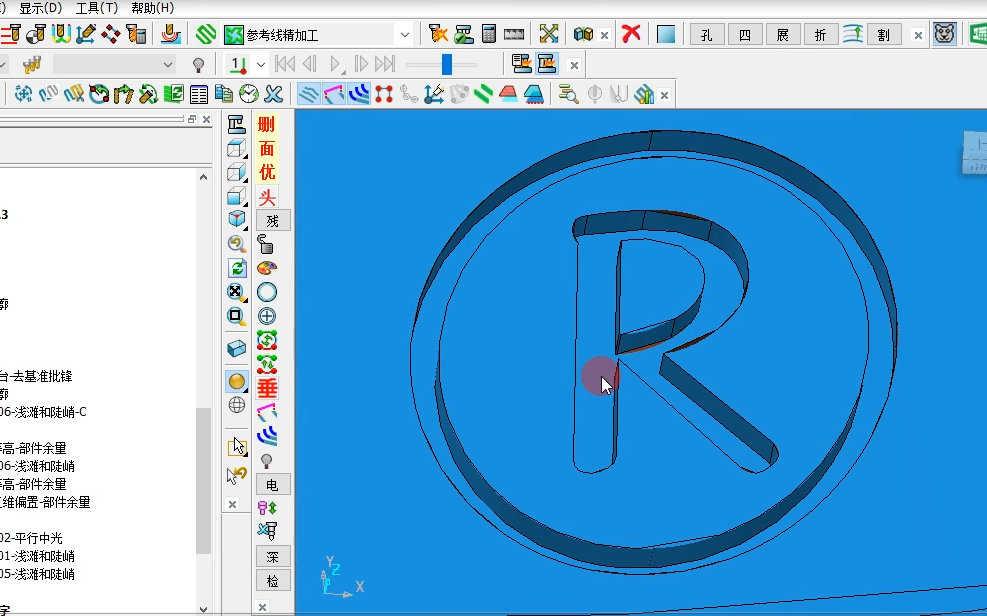Click the collision explosion tool icon
Screen dimensions: 987x616
click(437, 34)
